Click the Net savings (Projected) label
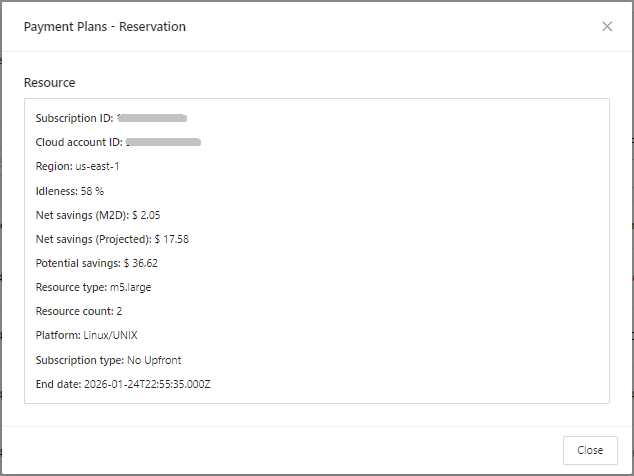This screenshot has height=476, width=634. (93, 239)
